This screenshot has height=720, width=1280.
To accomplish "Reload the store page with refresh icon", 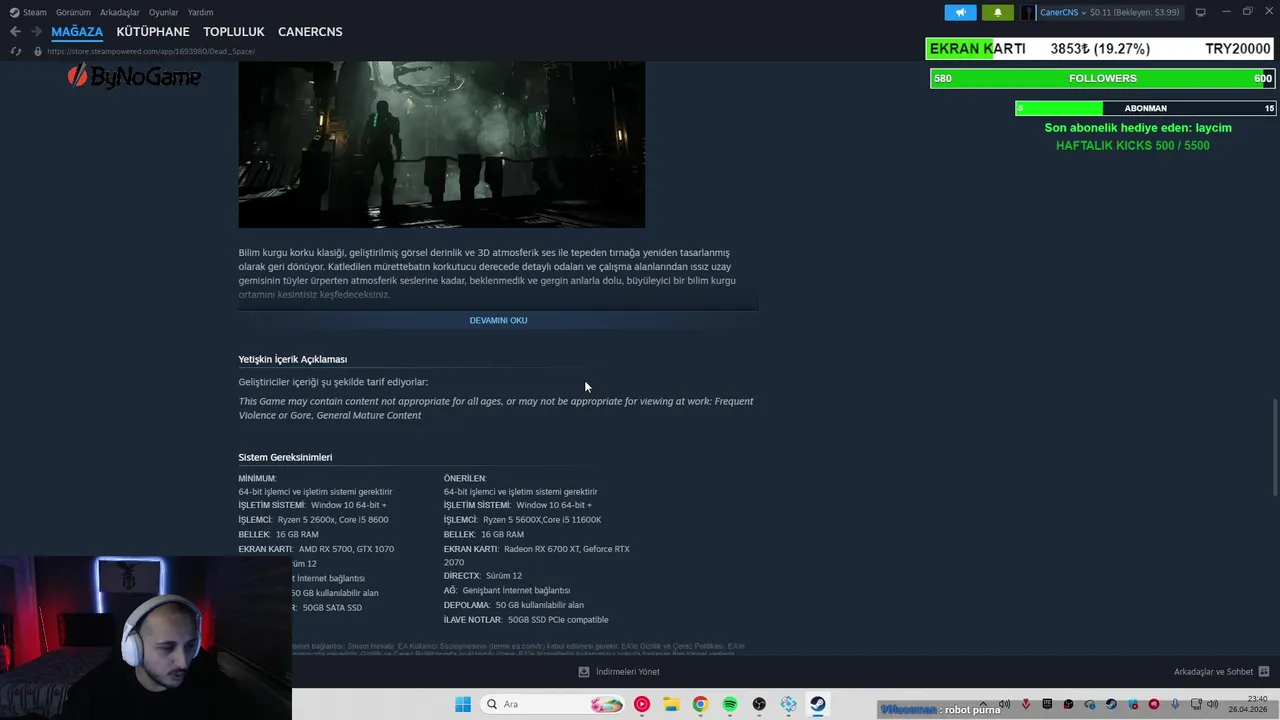I will tap(16, 51).
